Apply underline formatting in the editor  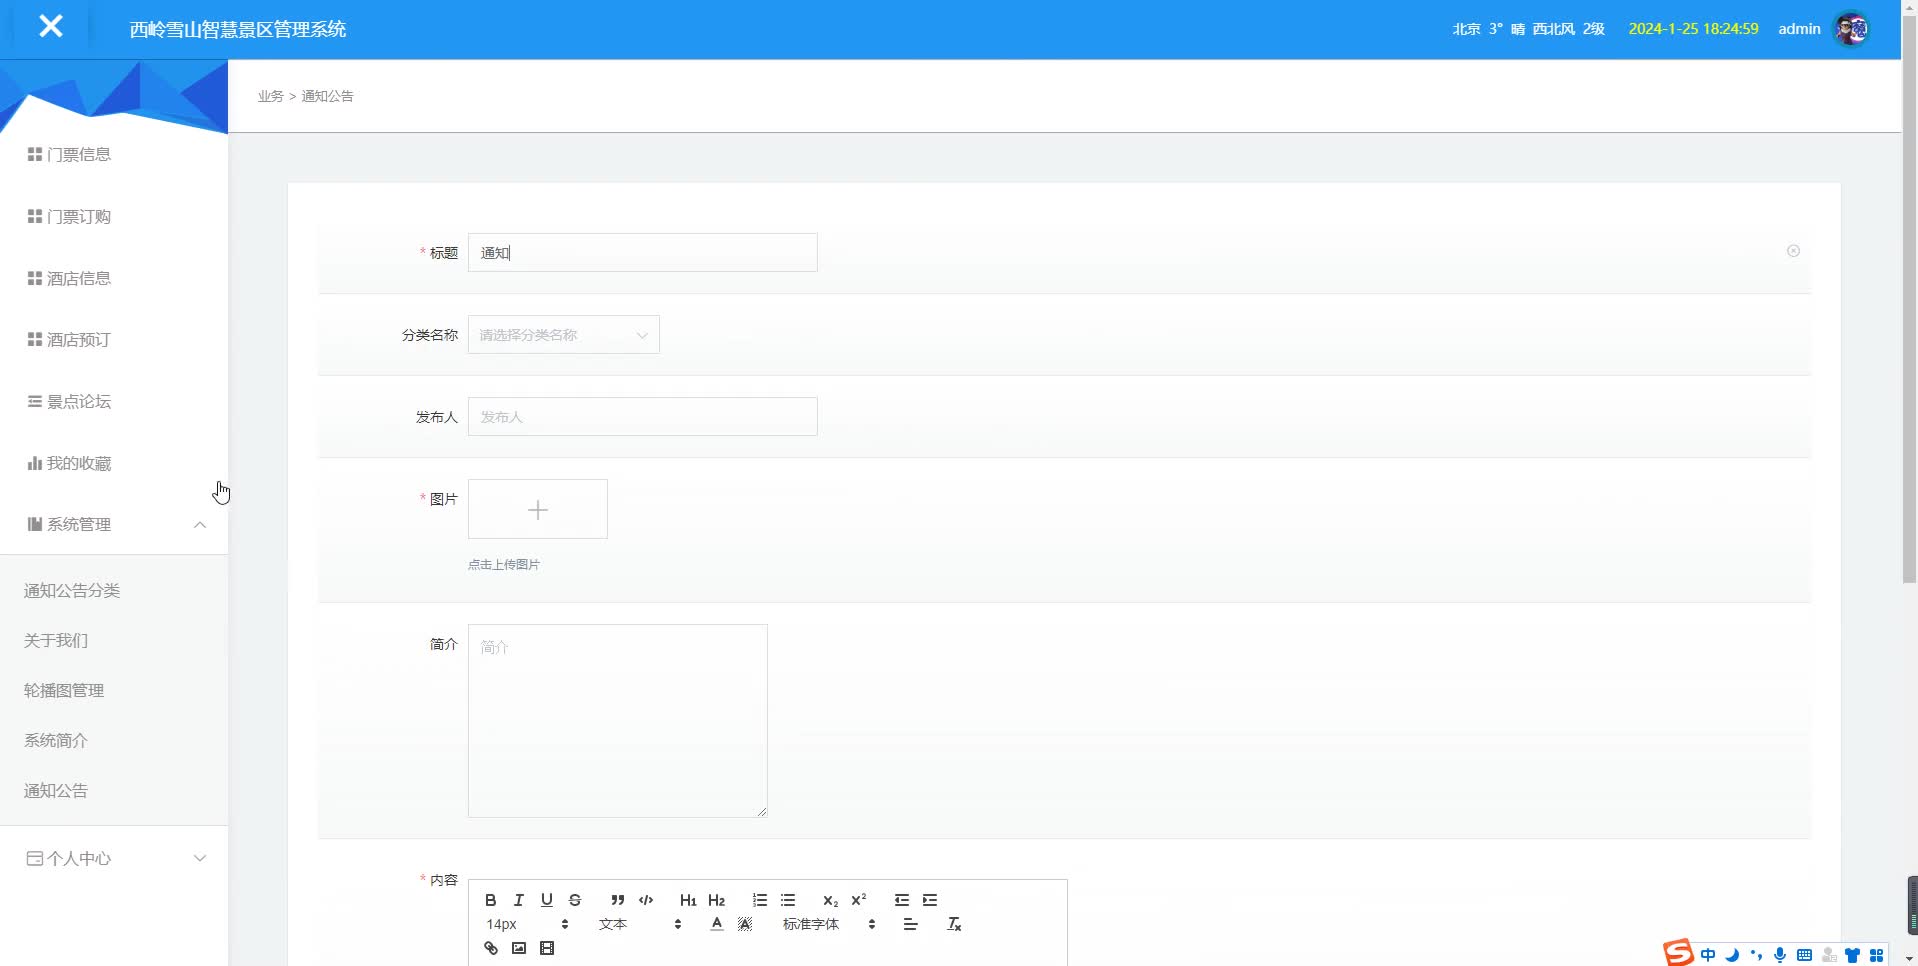[x=547, y=900]
